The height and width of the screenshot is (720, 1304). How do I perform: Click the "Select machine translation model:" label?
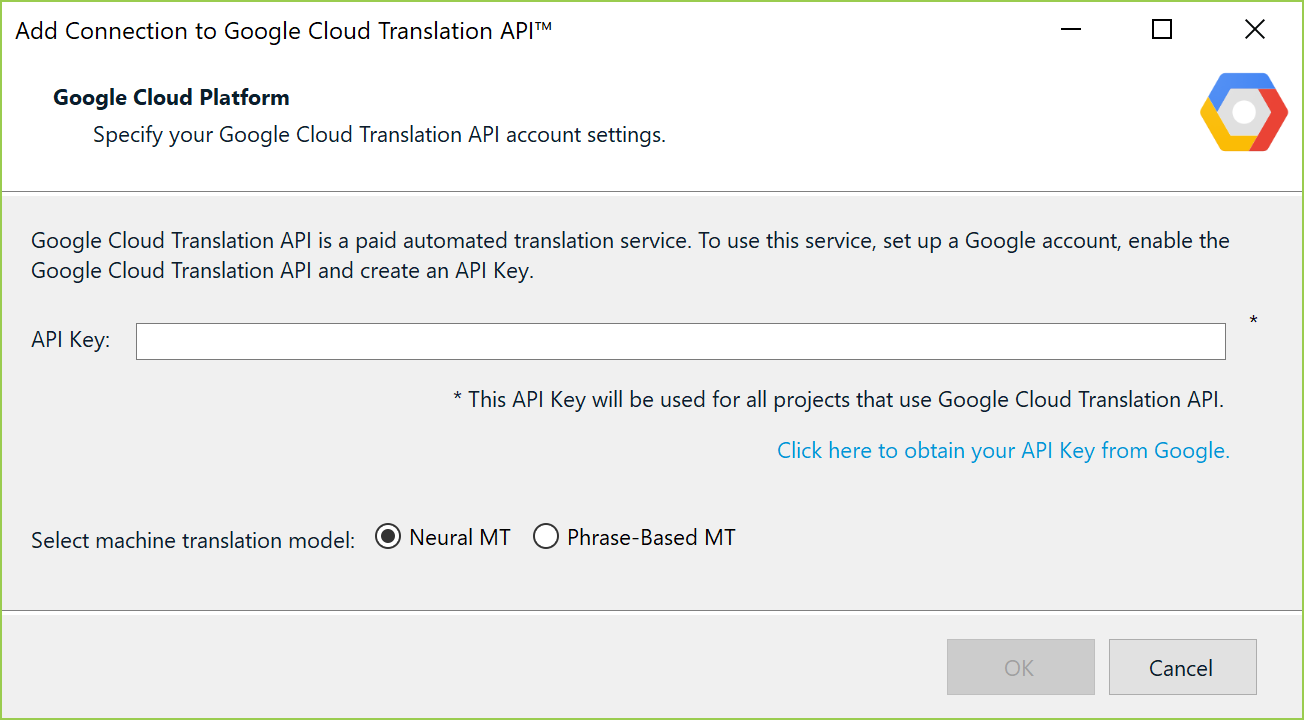coord(193,541)
